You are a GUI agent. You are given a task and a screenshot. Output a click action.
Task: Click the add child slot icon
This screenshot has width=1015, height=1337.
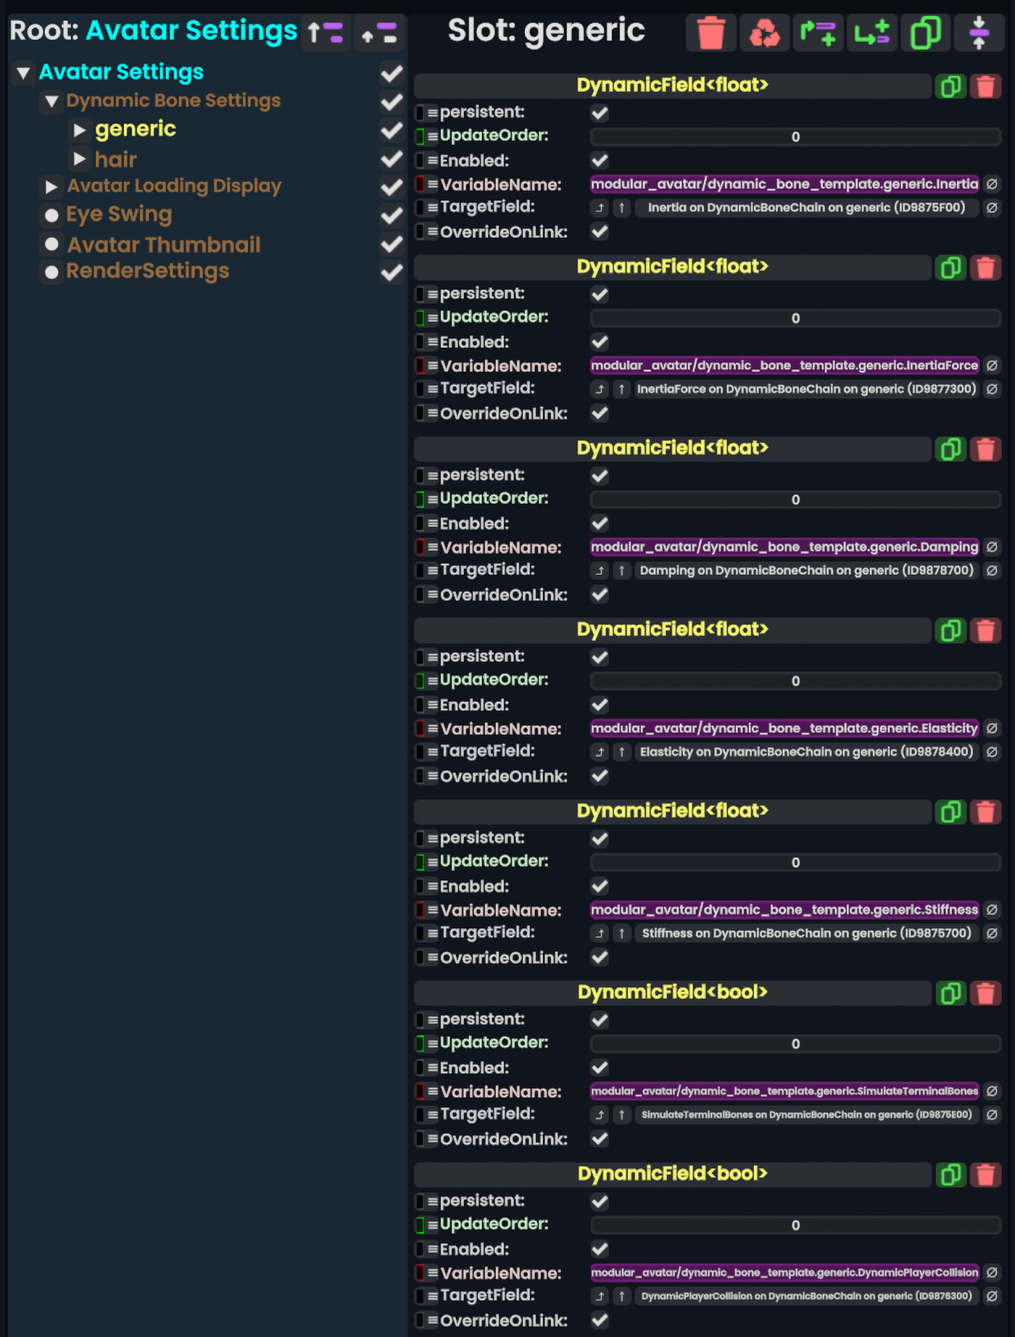pyautogui.click(x=872, y=33)
